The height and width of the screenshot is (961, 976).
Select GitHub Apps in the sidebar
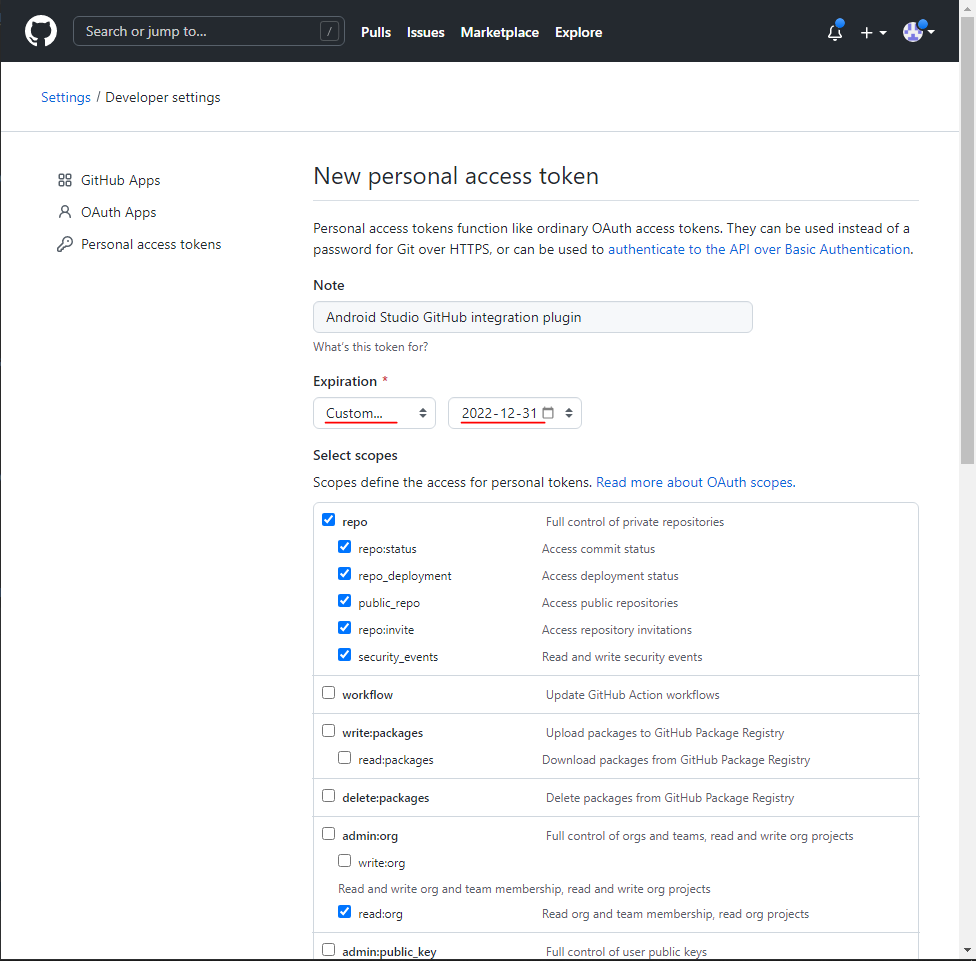point(121,180)
